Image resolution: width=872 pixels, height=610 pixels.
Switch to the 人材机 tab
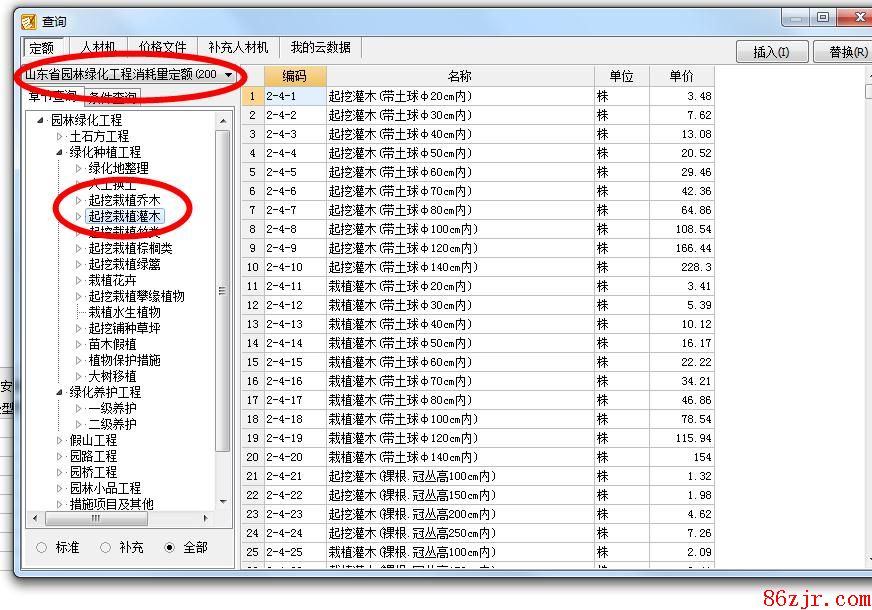tap(98, 47)
